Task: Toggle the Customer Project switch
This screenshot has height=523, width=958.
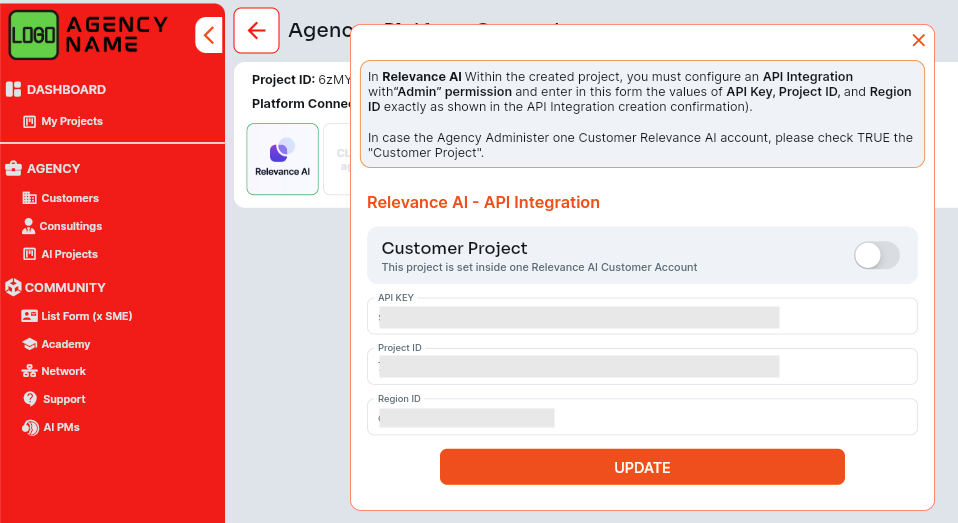Action: (877, 255)
